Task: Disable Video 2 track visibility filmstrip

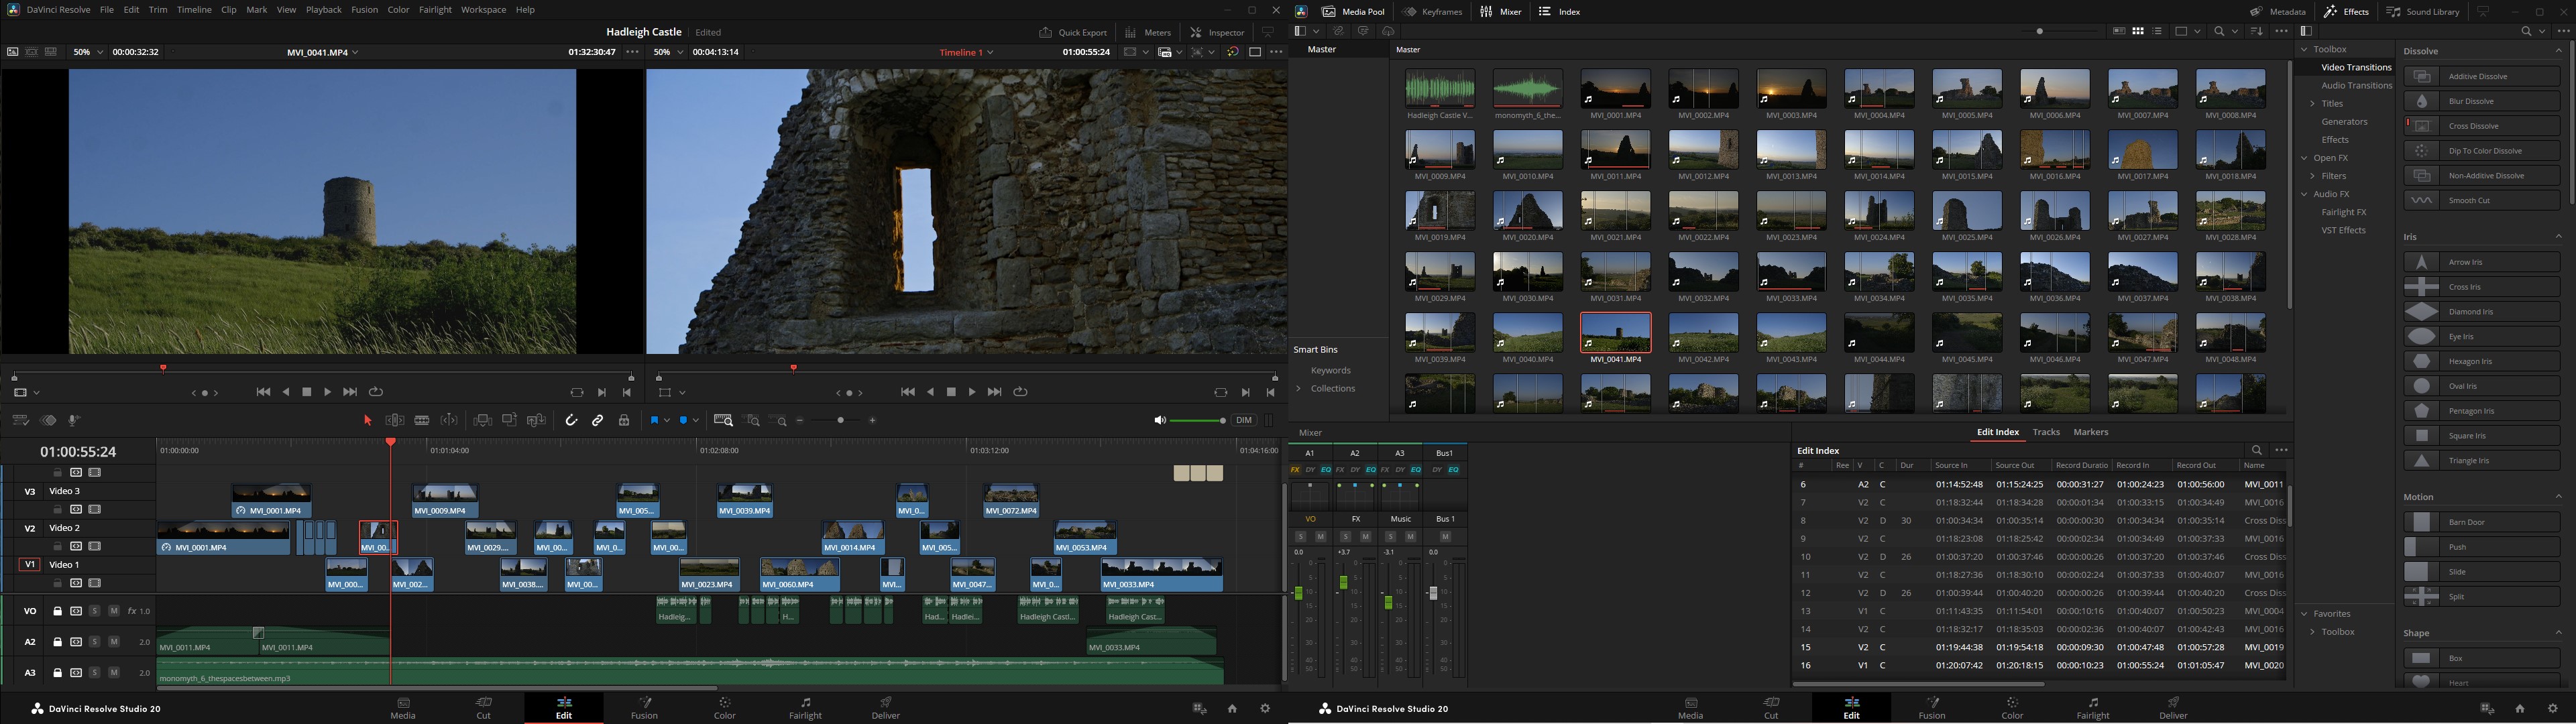Action: pyautogui.click(x=95, y=547)
